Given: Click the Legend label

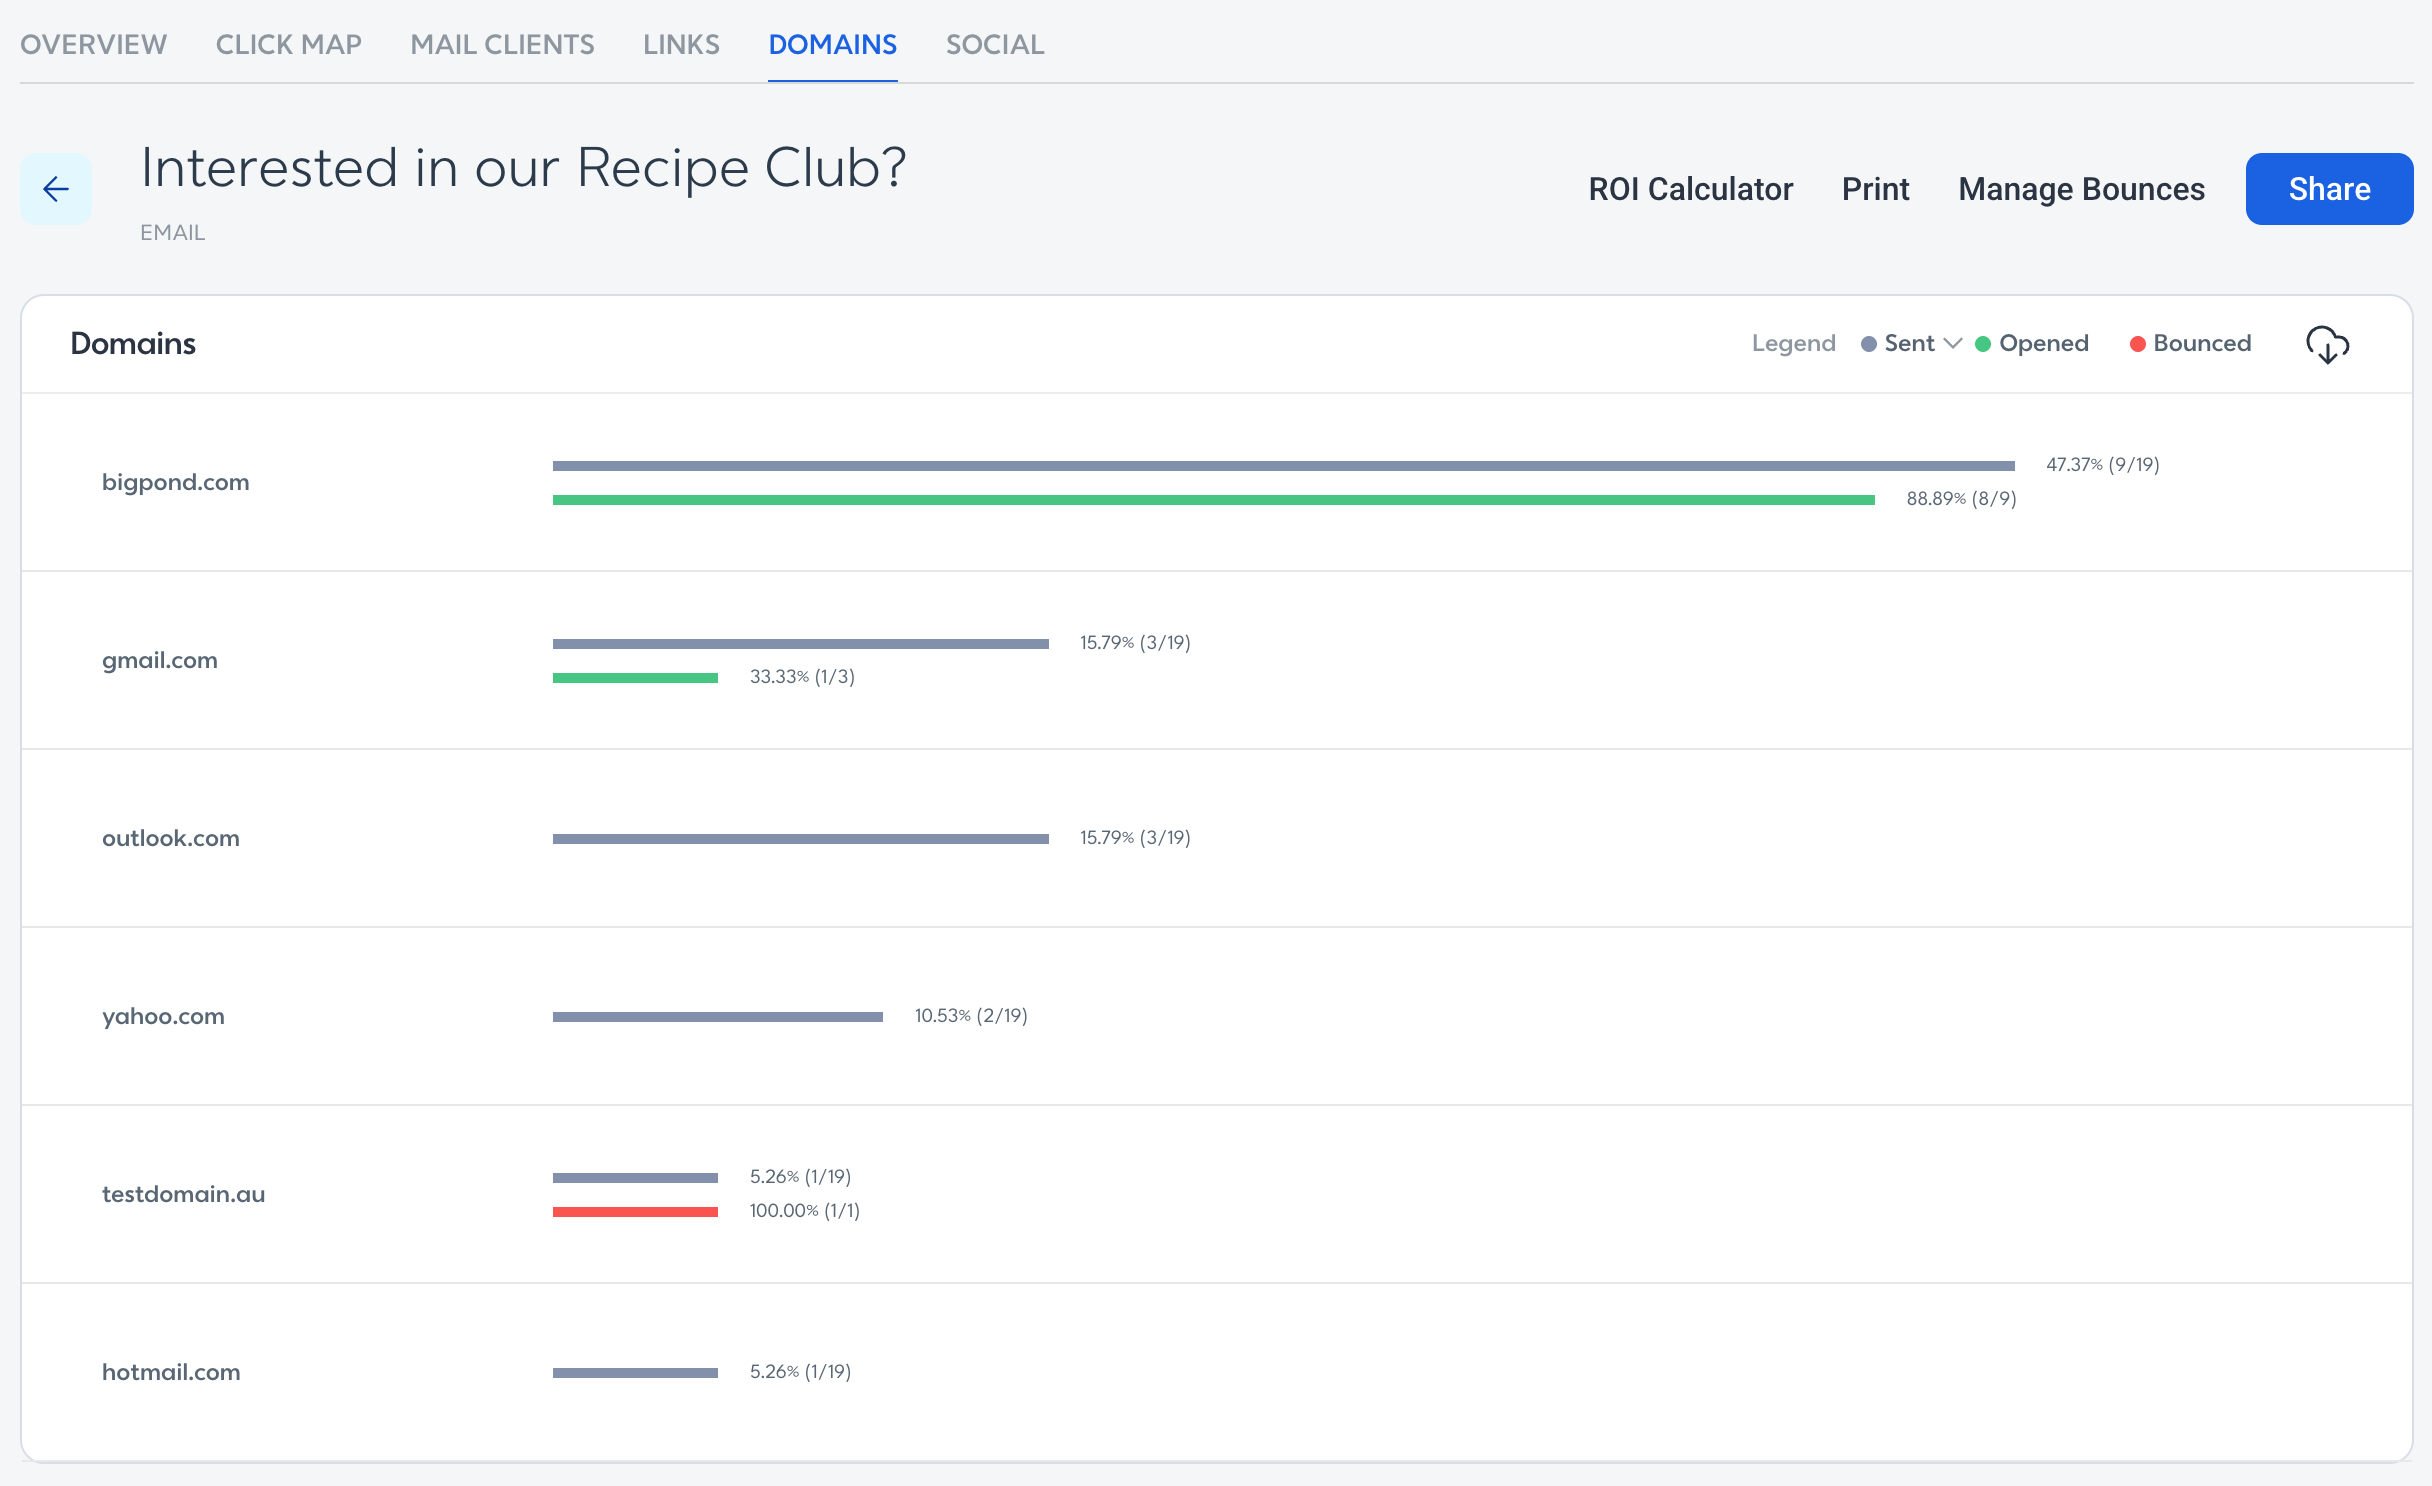Looking at the screenshot, I should point(1794,343).
